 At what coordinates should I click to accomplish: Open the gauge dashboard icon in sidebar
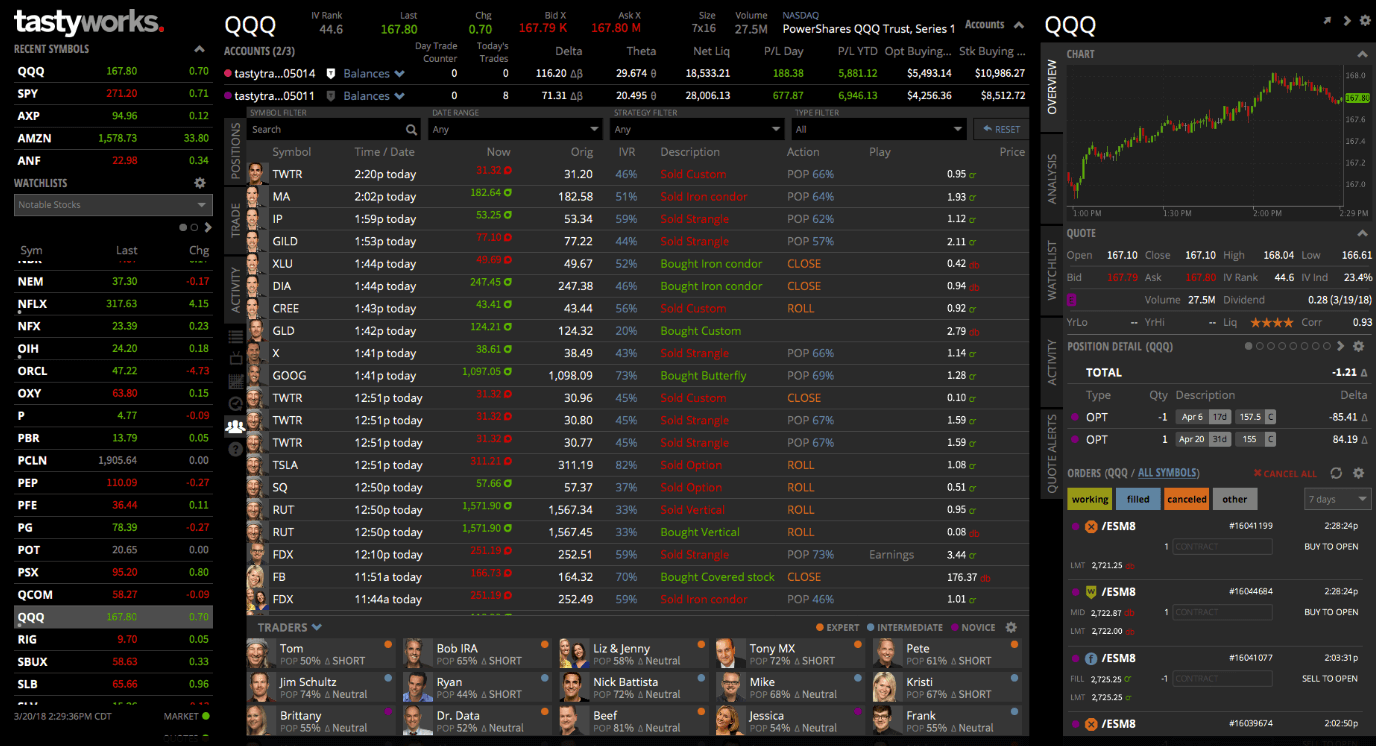[235, 403]
